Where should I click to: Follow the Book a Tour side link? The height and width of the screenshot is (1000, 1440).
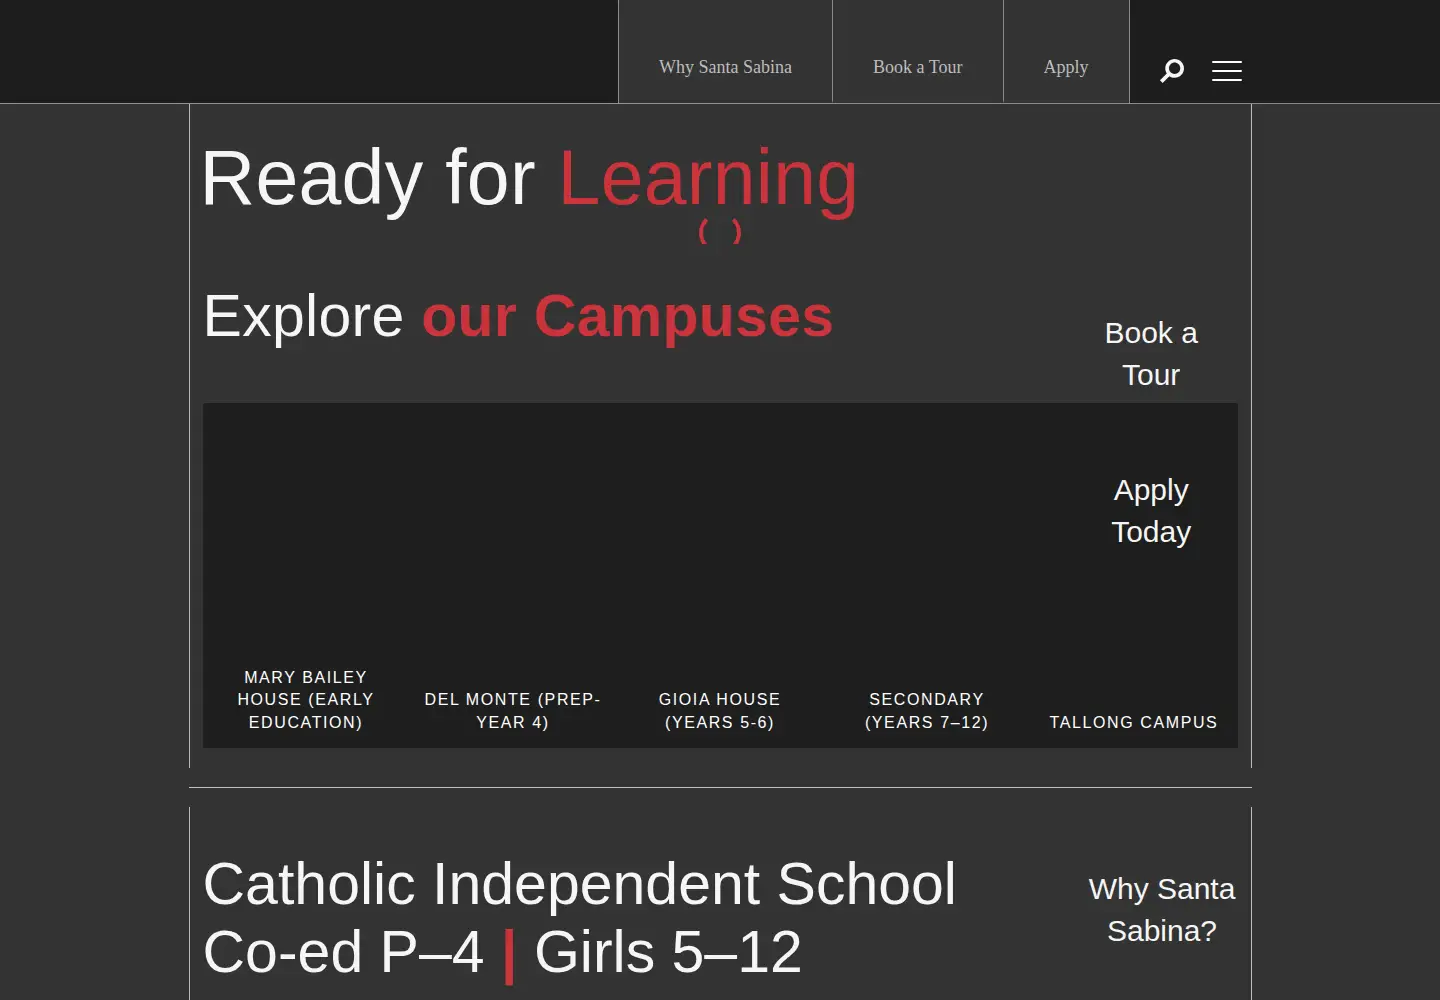(x=1151, y=354)
